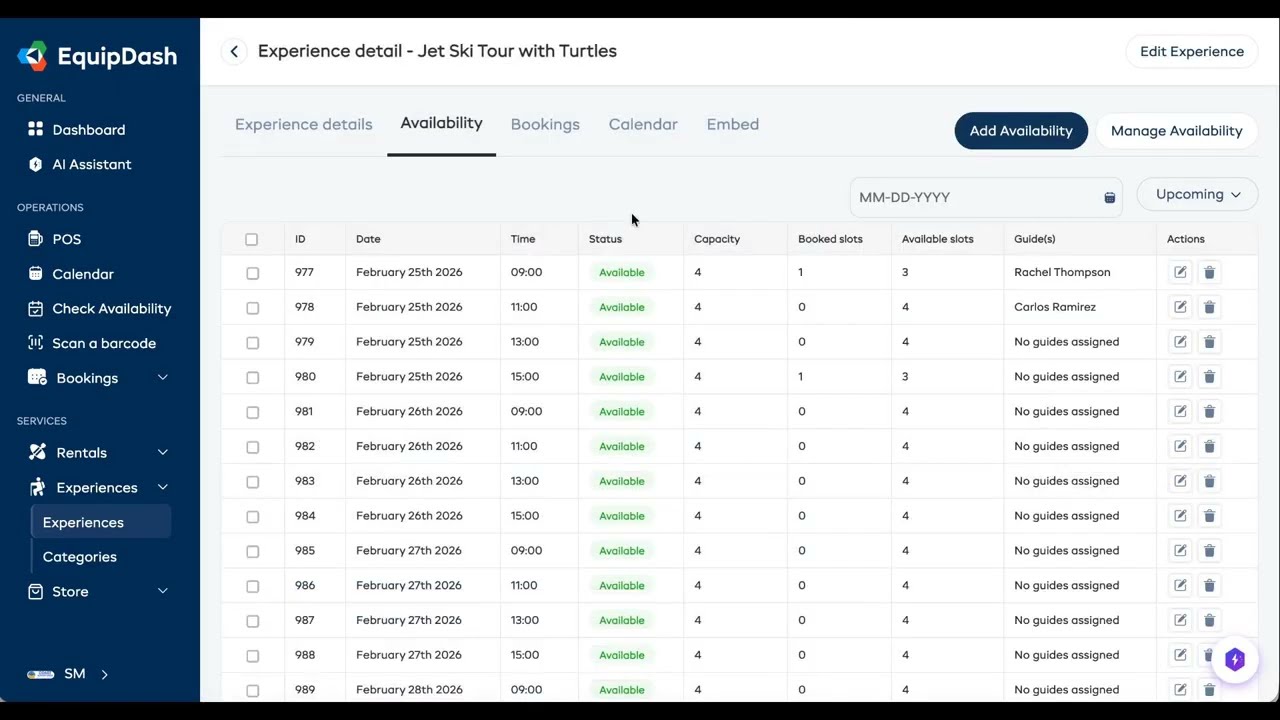The height and width of the screenshot is (720, 1280).
Task: Delete availability row 977
Action: (1209, 272)
